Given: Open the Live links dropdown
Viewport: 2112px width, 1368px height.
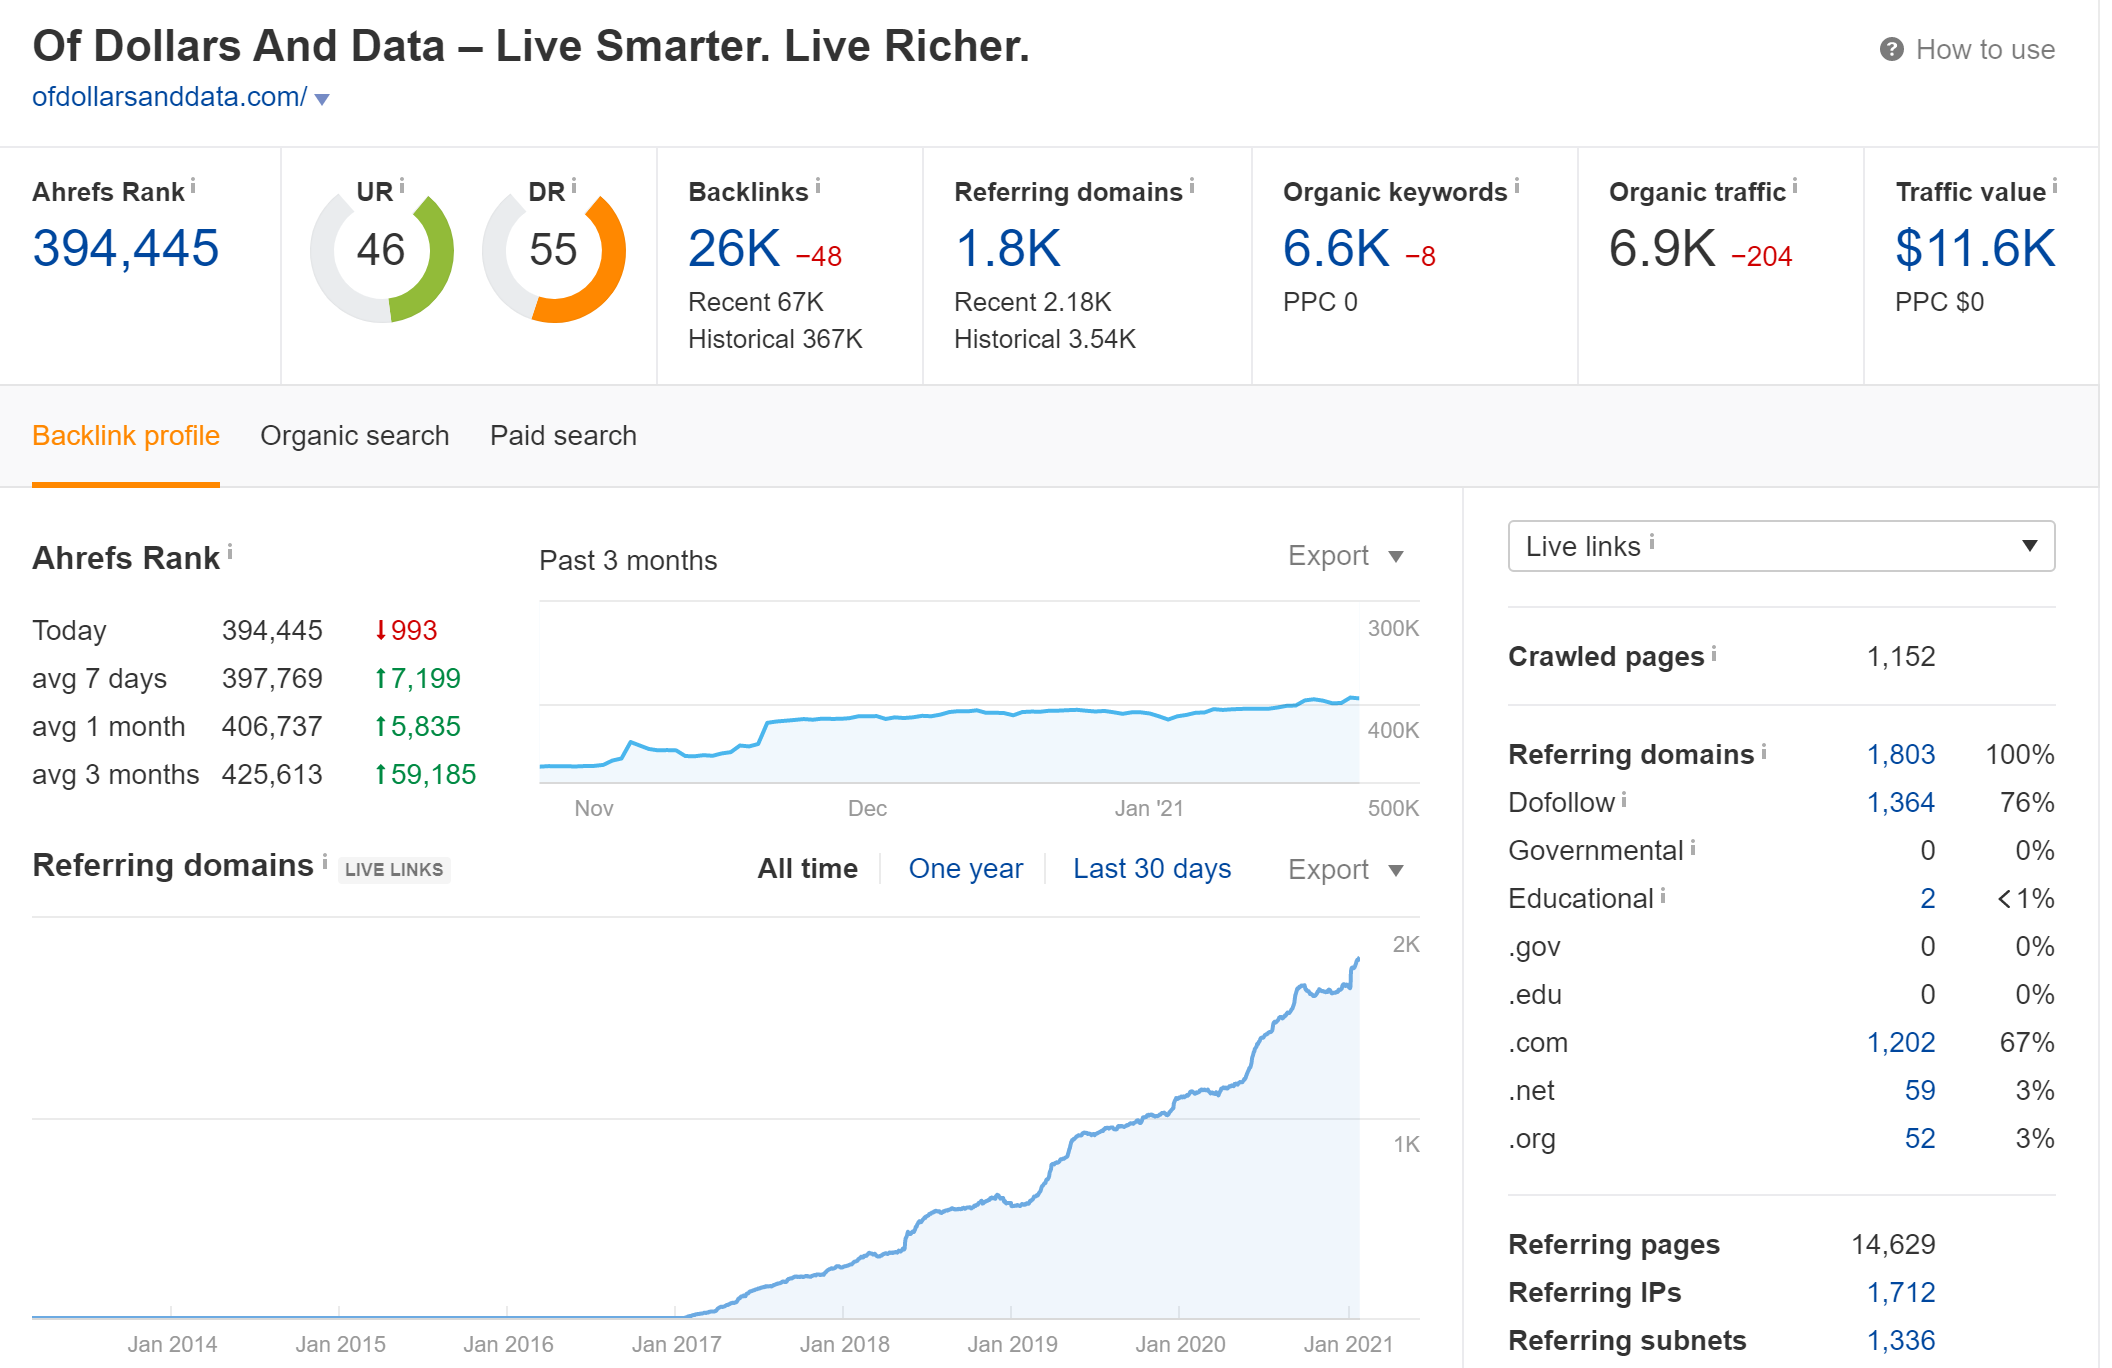Looking at the screenshot, I should 1780,546.
